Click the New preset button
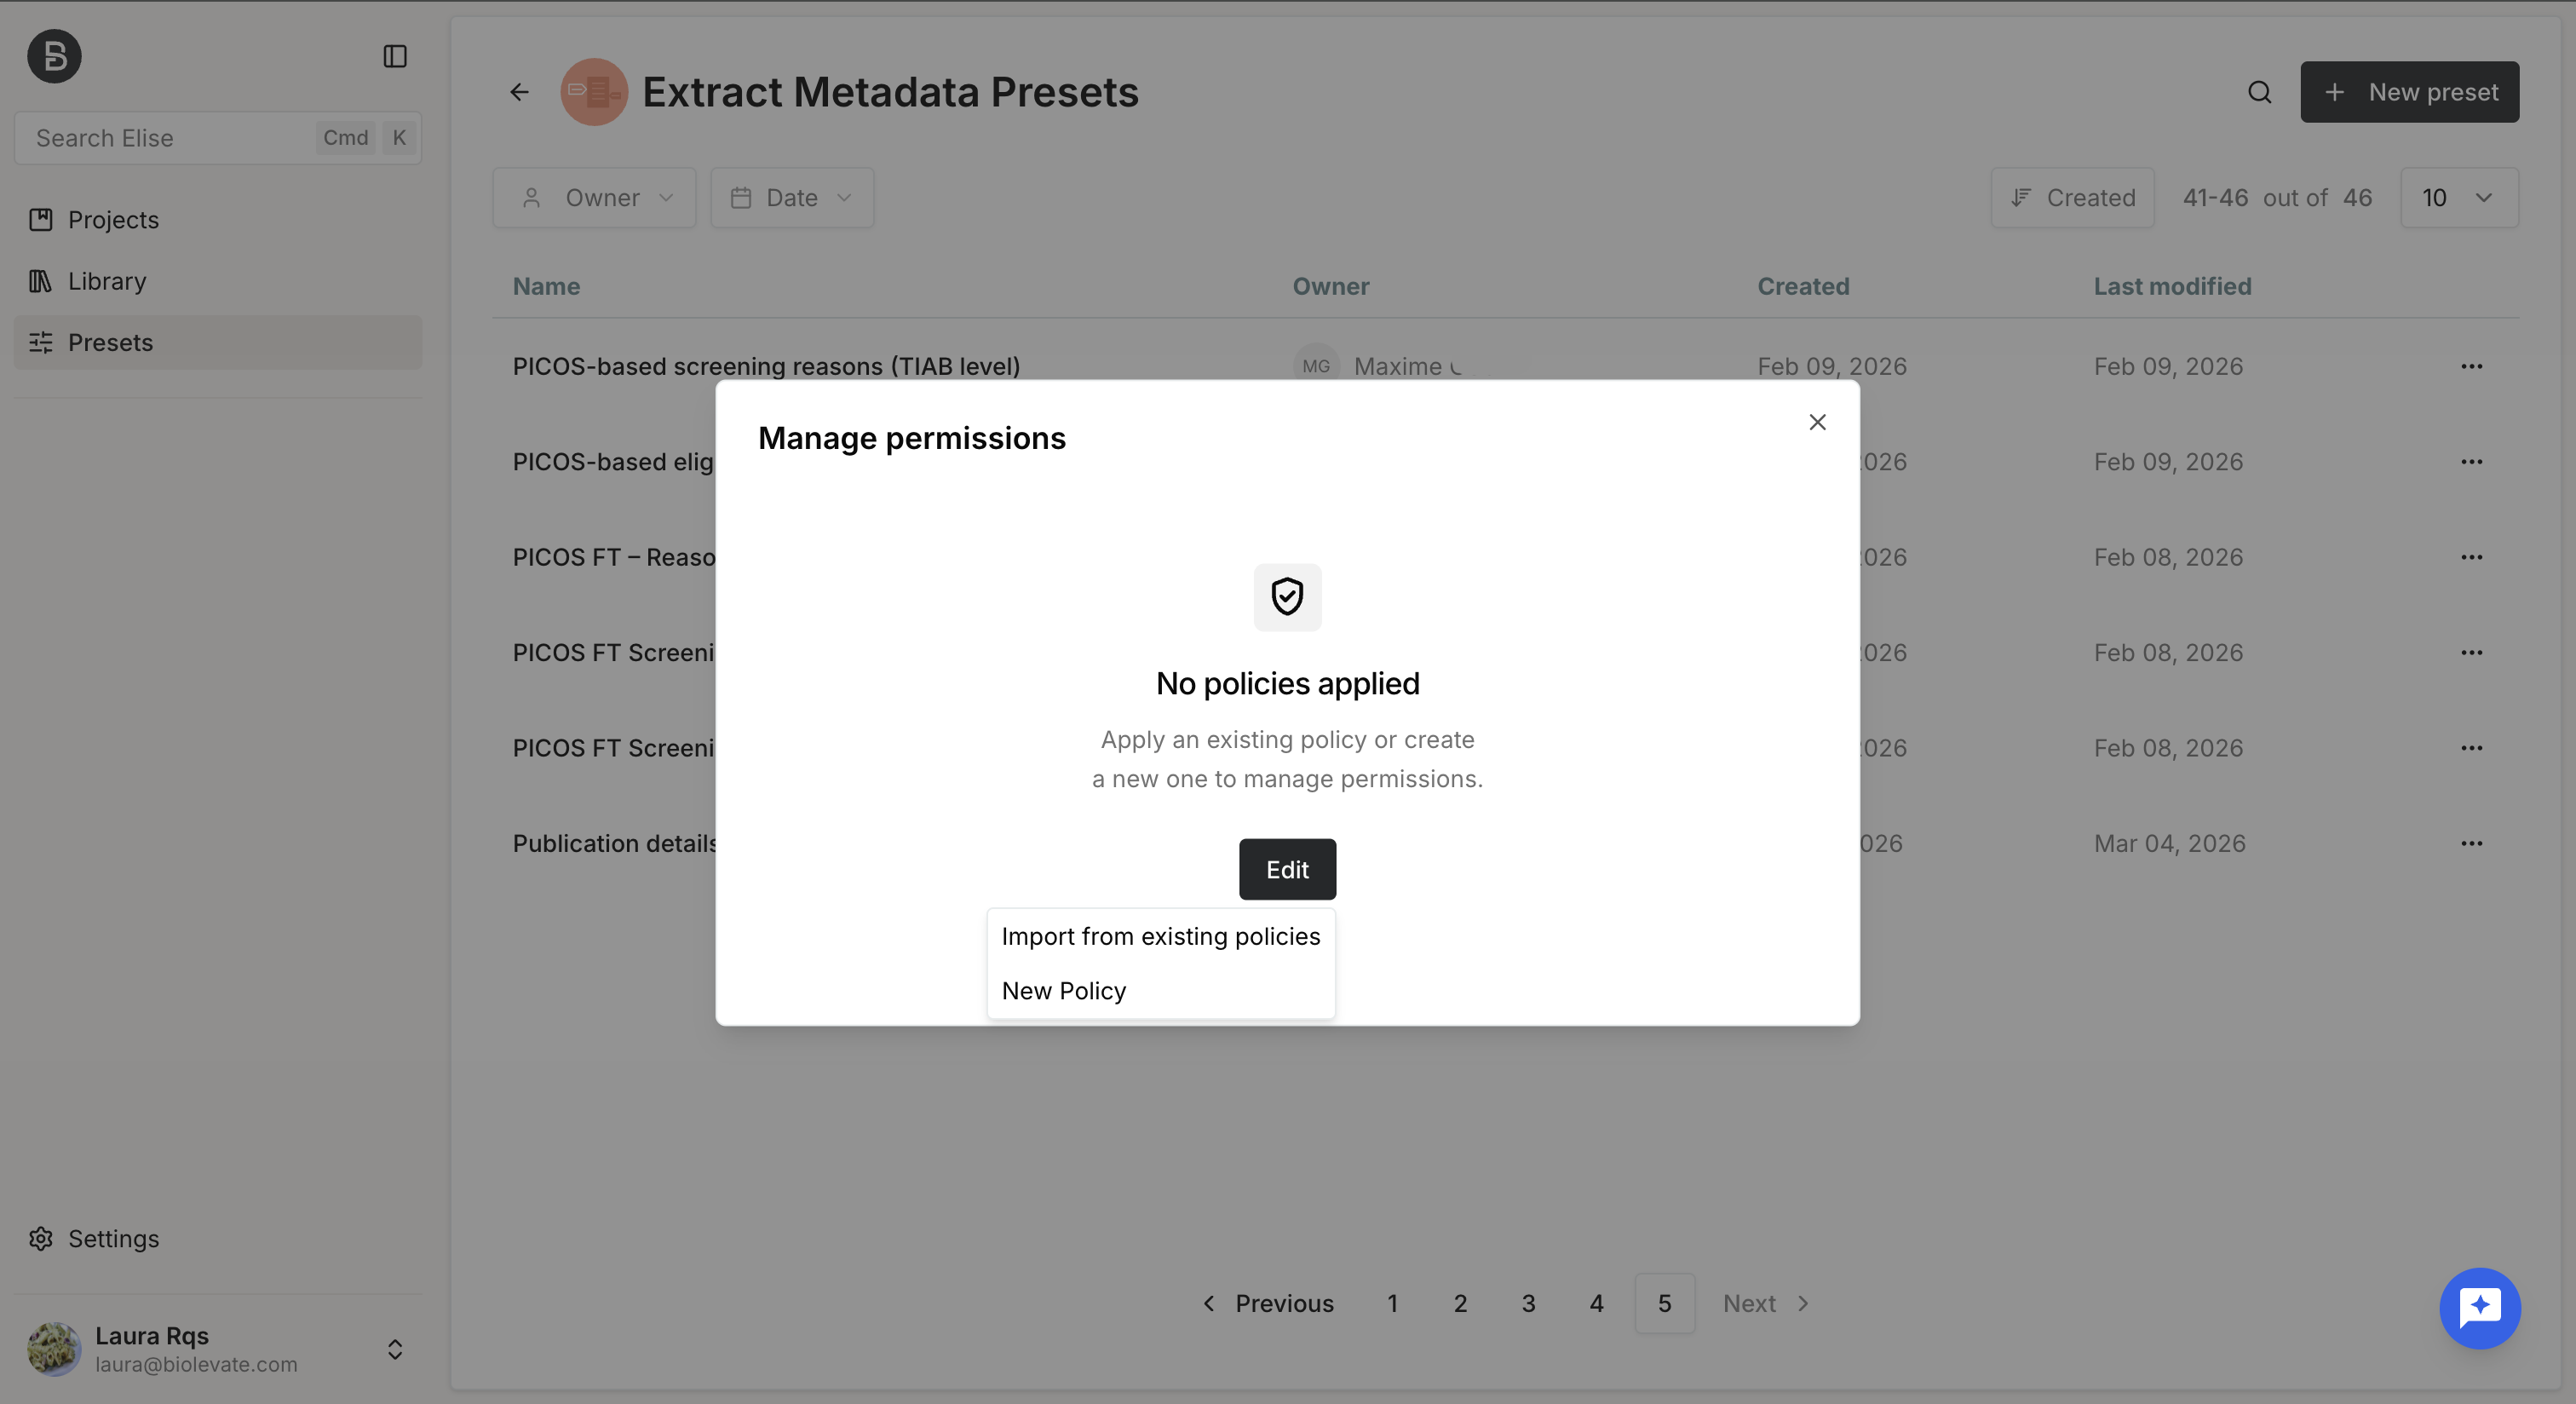This screenshot has width=2576, height=1404. point(2409,92)
